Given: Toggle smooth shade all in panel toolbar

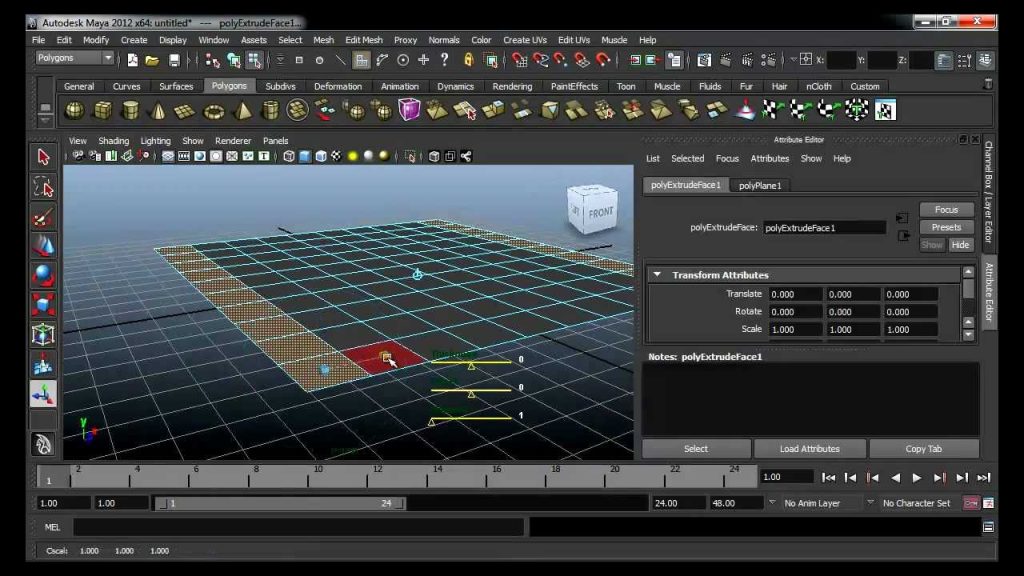Looking at the screenshot, I should pos(305,156).
